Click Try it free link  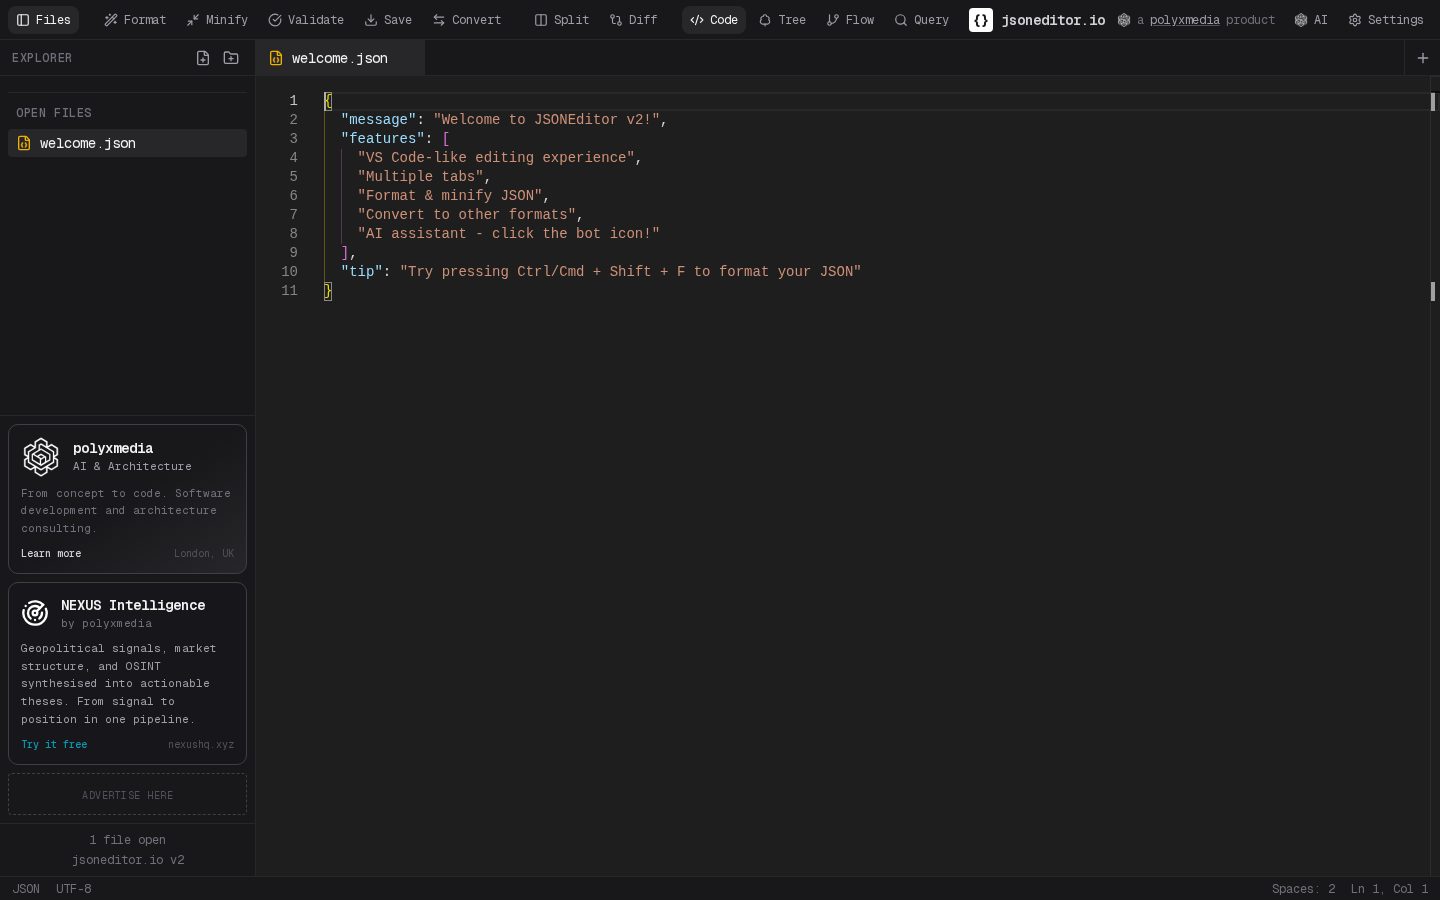pyautogui.click(x=54, y=744)
